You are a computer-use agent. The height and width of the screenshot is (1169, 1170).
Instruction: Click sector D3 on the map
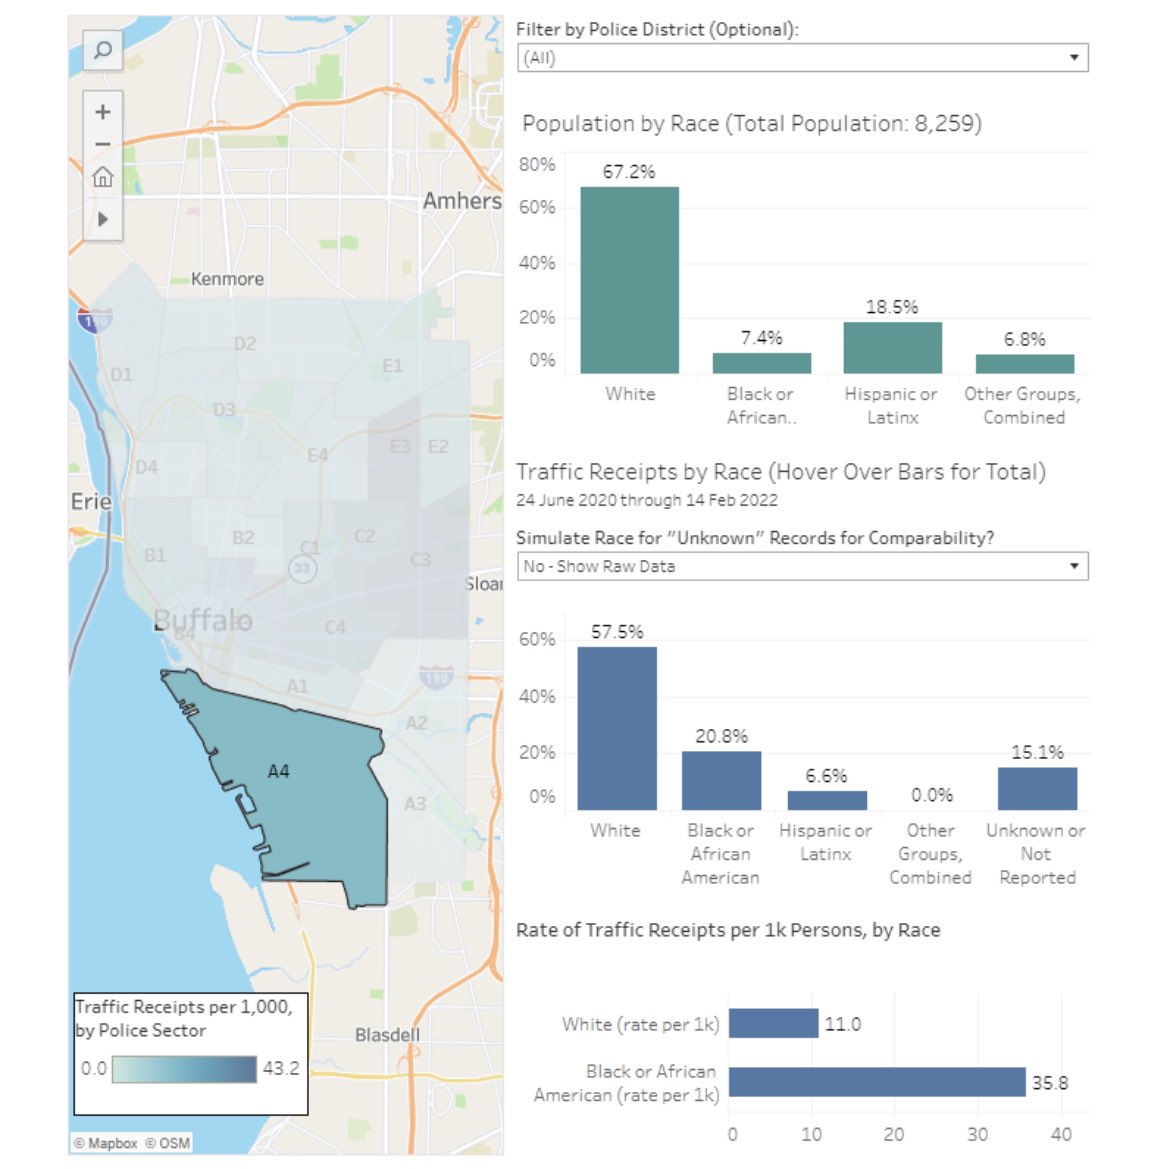[225, 410]
